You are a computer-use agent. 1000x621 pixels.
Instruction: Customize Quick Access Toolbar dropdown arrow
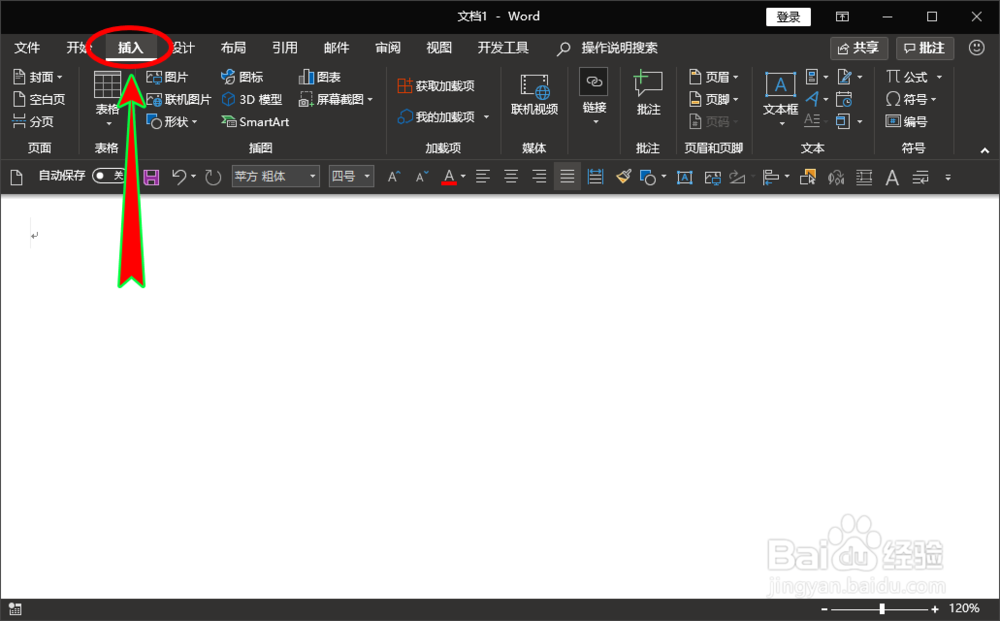click(x=948, y=177)
